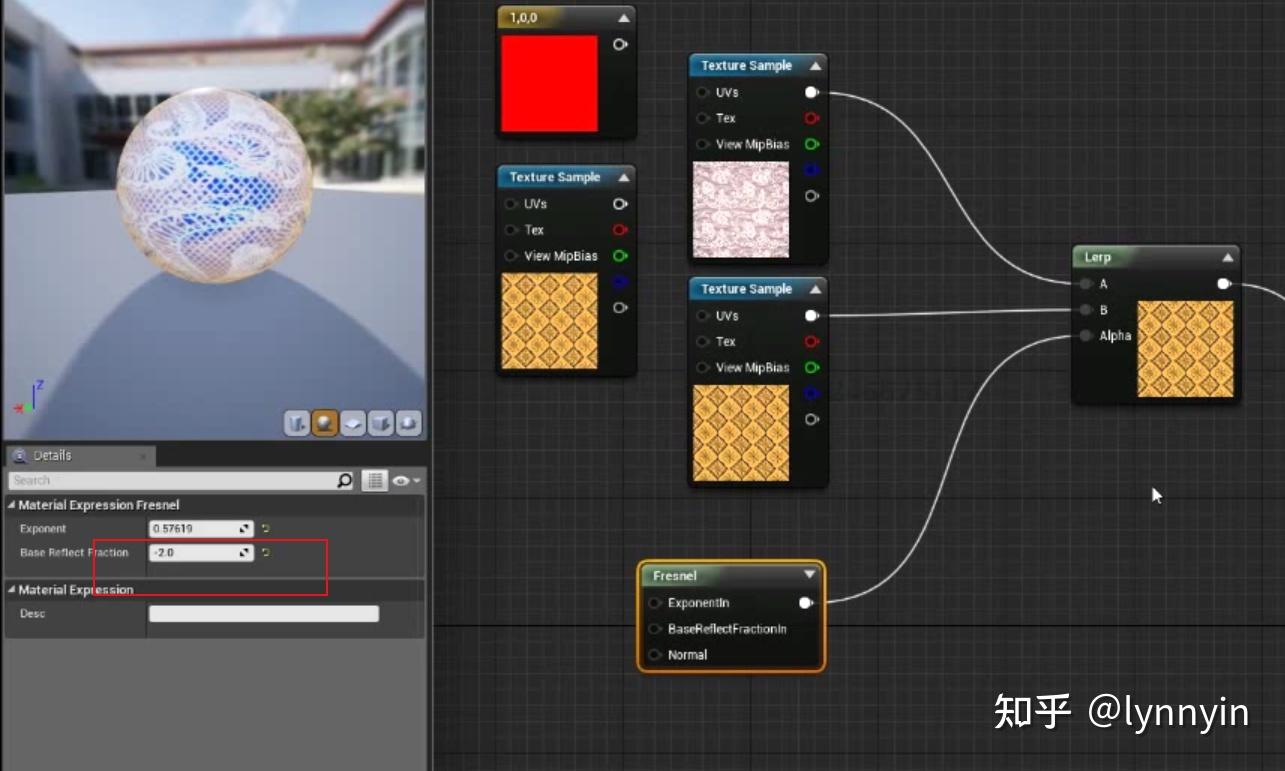Reset Exponent to its default value

click(264, 528)
